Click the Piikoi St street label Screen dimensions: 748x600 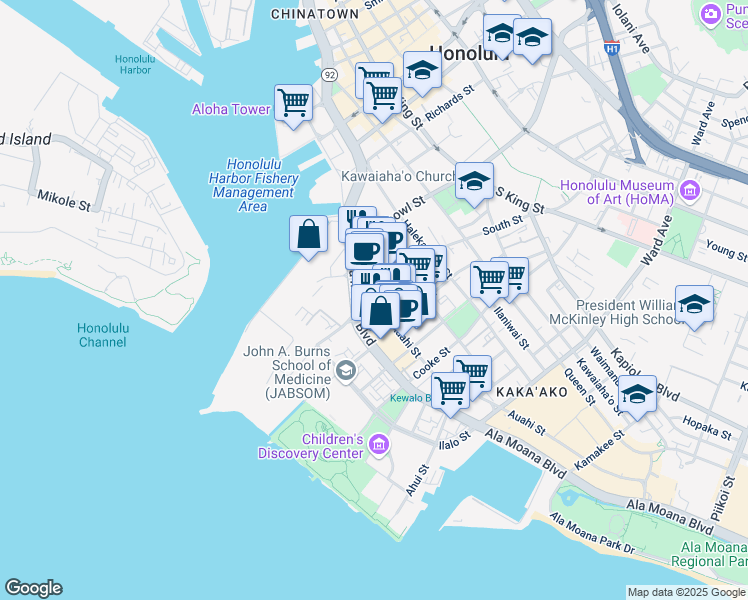(723, 498)
